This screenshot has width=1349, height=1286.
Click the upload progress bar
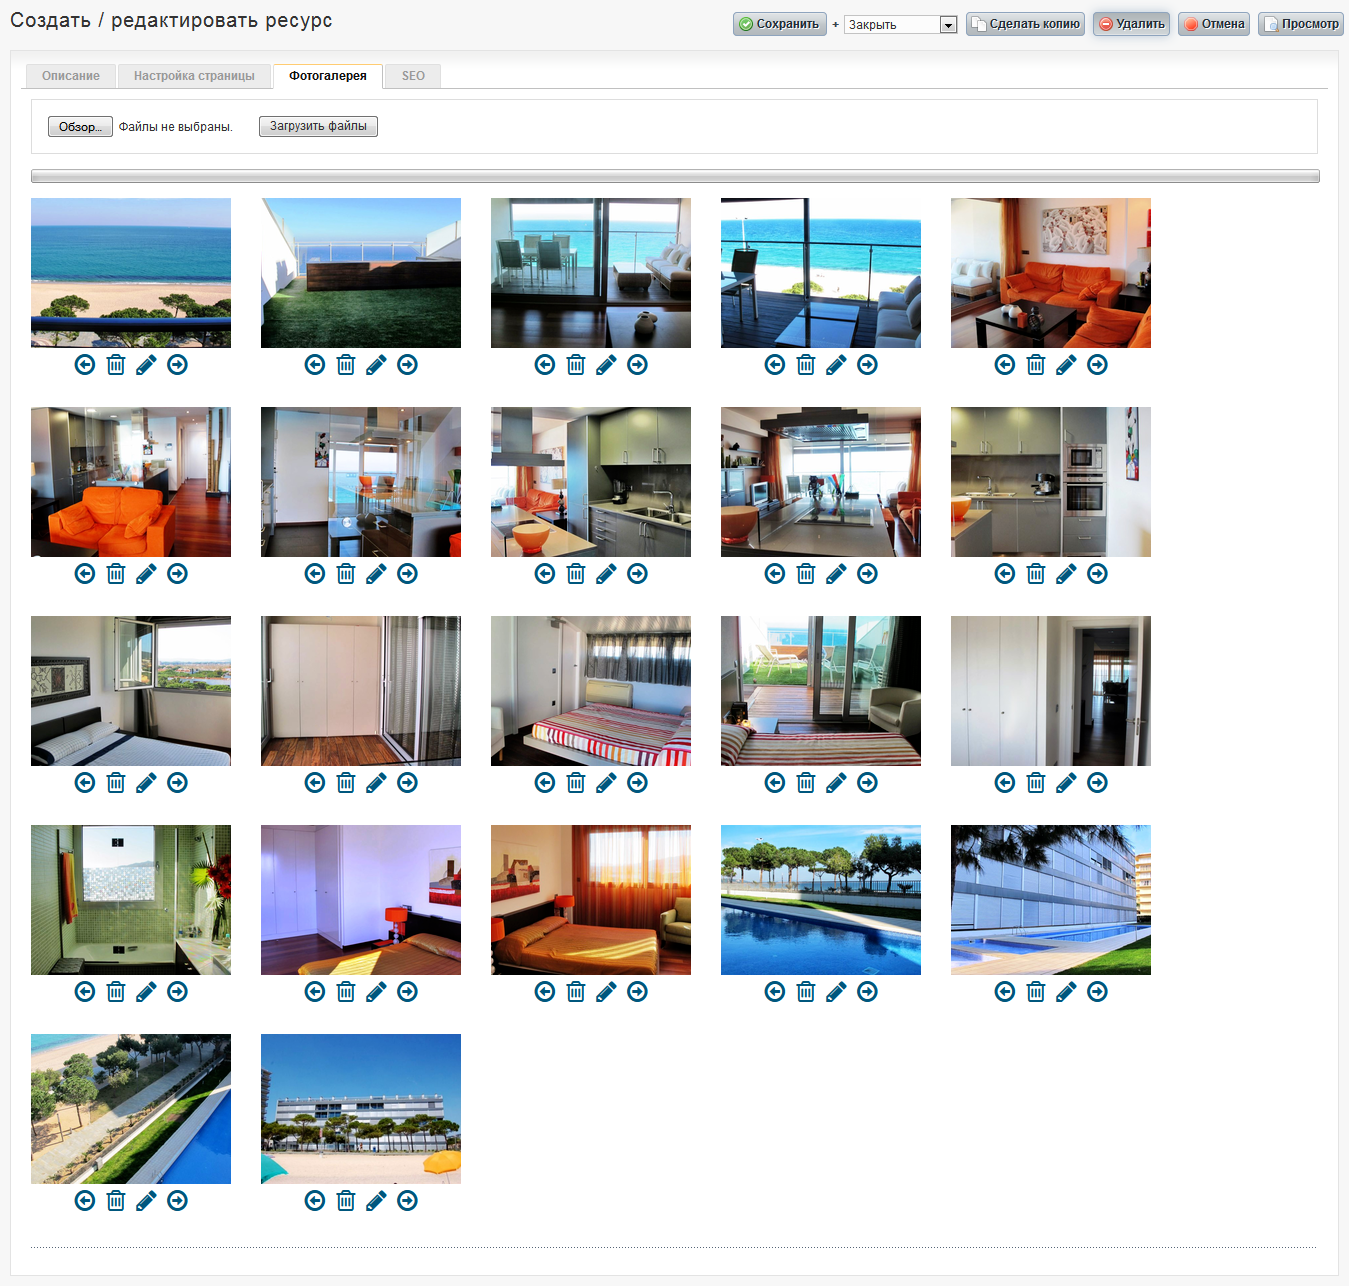pos(675,176)
